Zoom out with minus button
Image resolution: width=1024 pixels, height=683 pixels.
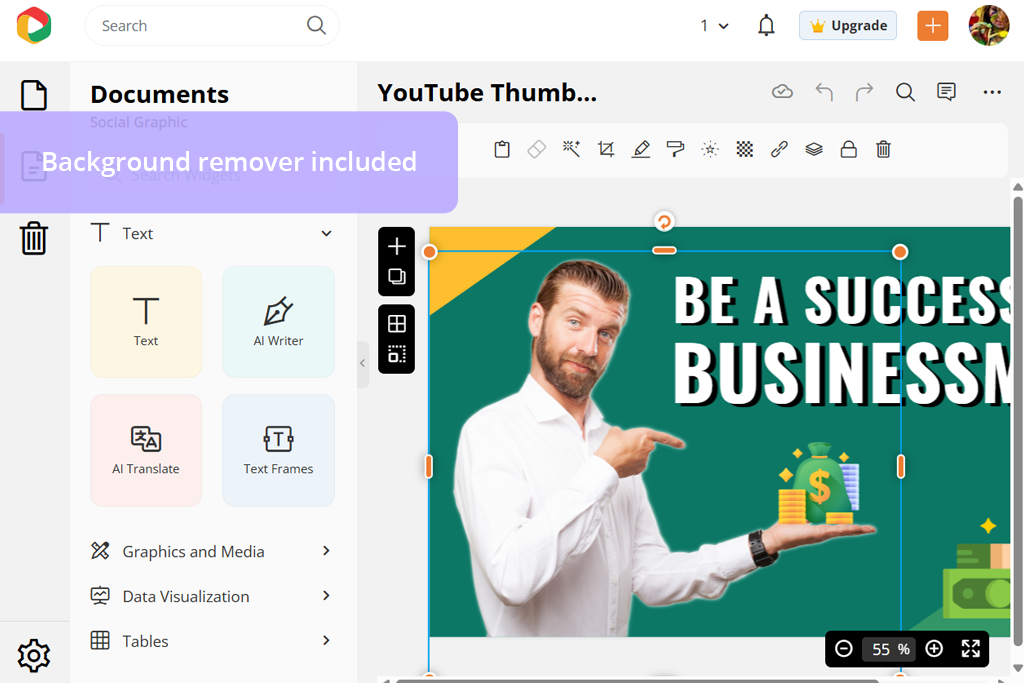[x=844, y=648]
